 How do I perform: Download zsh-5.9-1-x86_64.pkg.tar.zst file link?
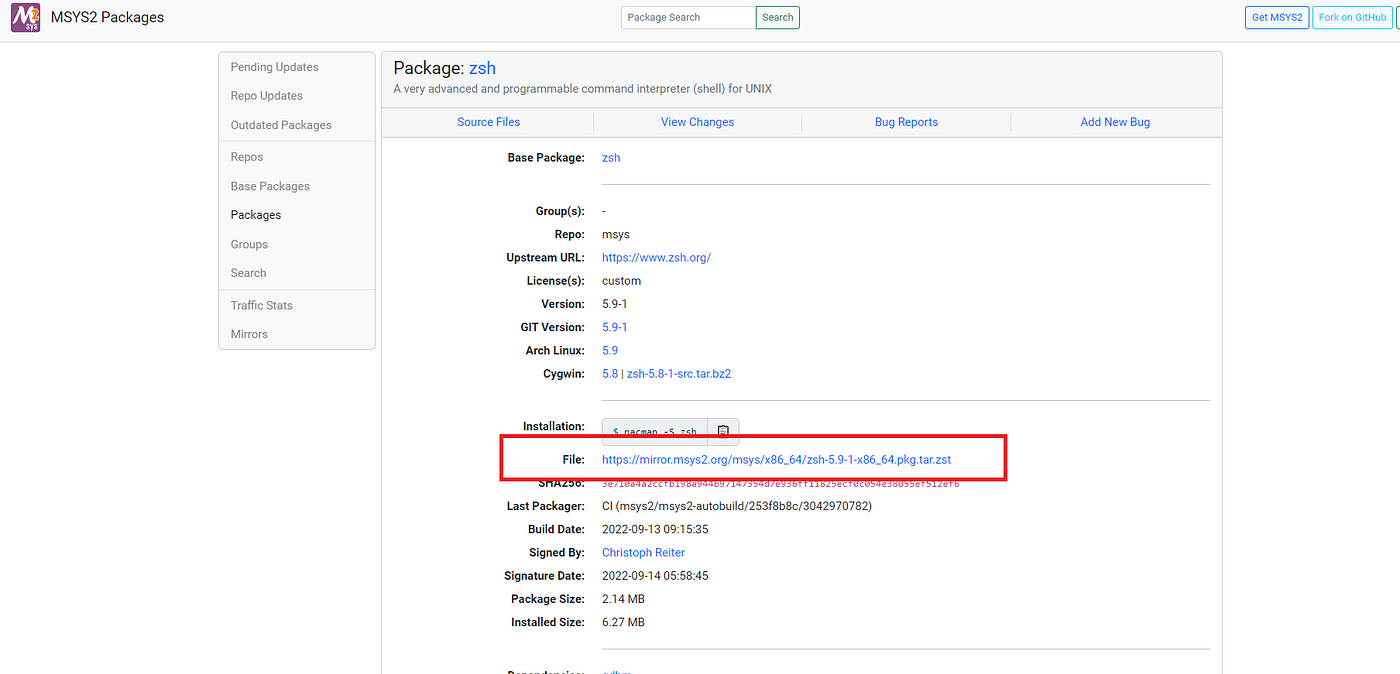(776, 460)
